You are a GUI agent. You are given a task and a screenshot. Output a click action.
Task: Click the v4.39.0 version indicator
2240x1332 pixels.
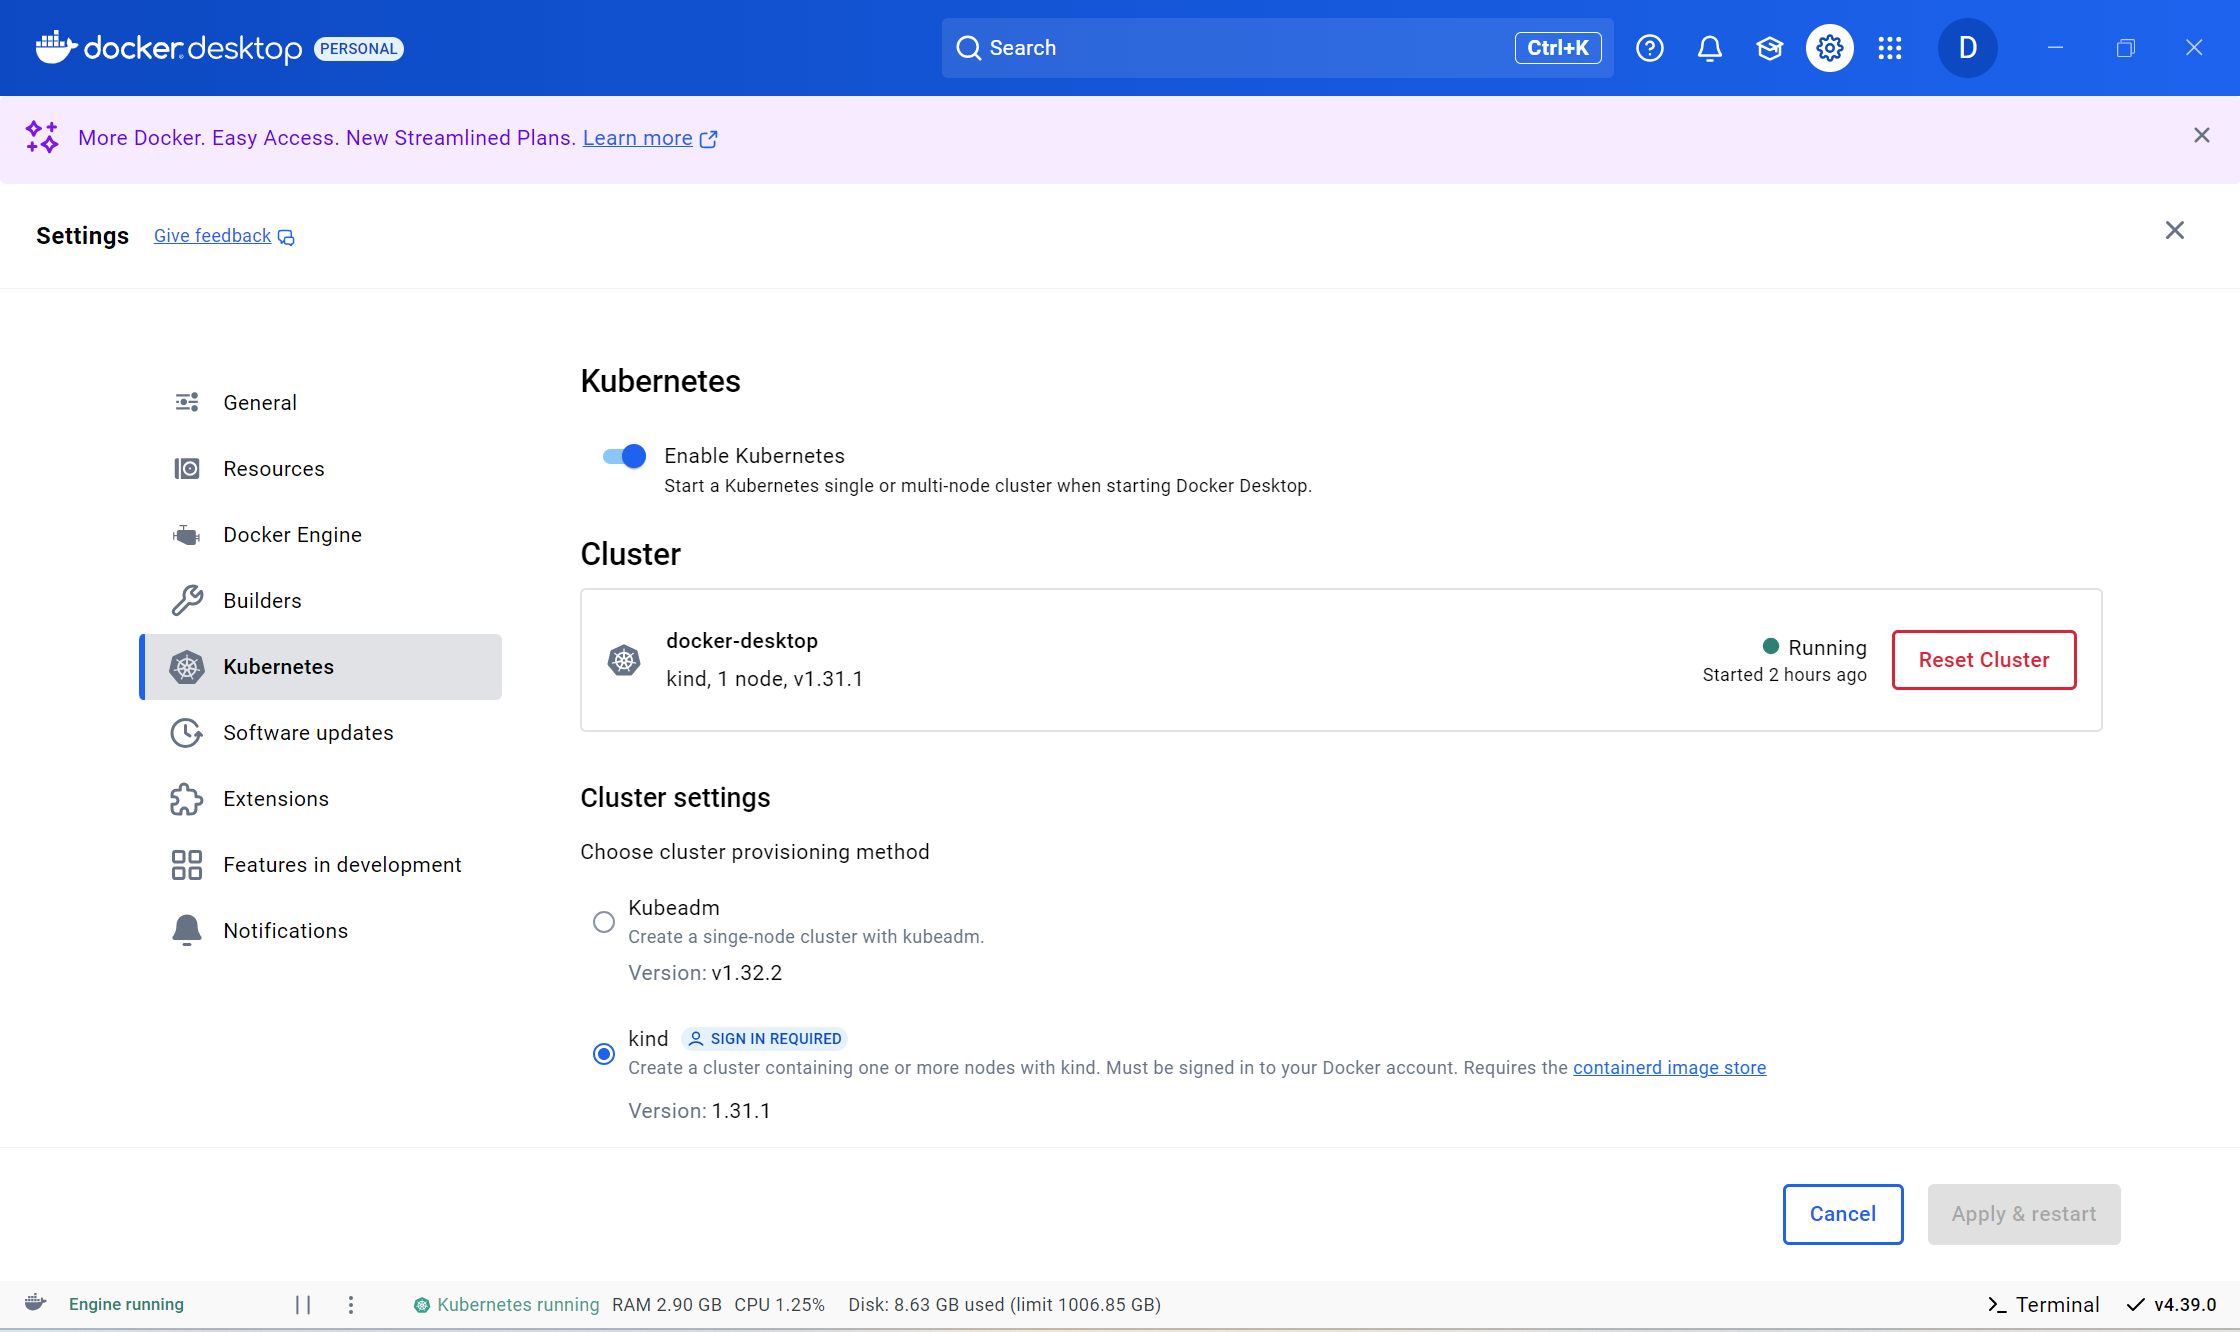click(x=2171, y=1305)
